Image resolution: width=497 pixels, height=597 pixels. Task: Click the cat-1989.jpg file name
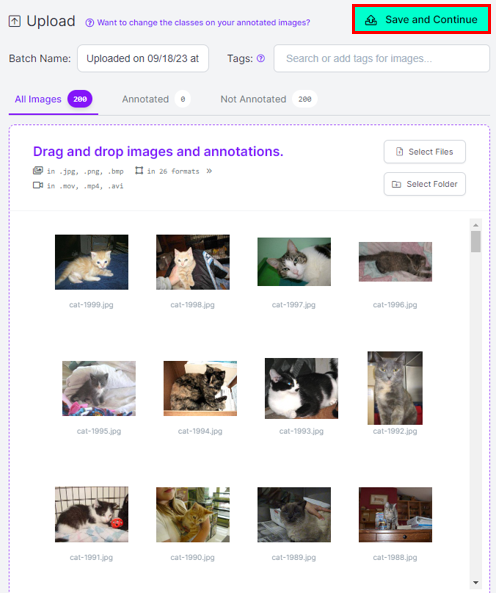point(294,557)
